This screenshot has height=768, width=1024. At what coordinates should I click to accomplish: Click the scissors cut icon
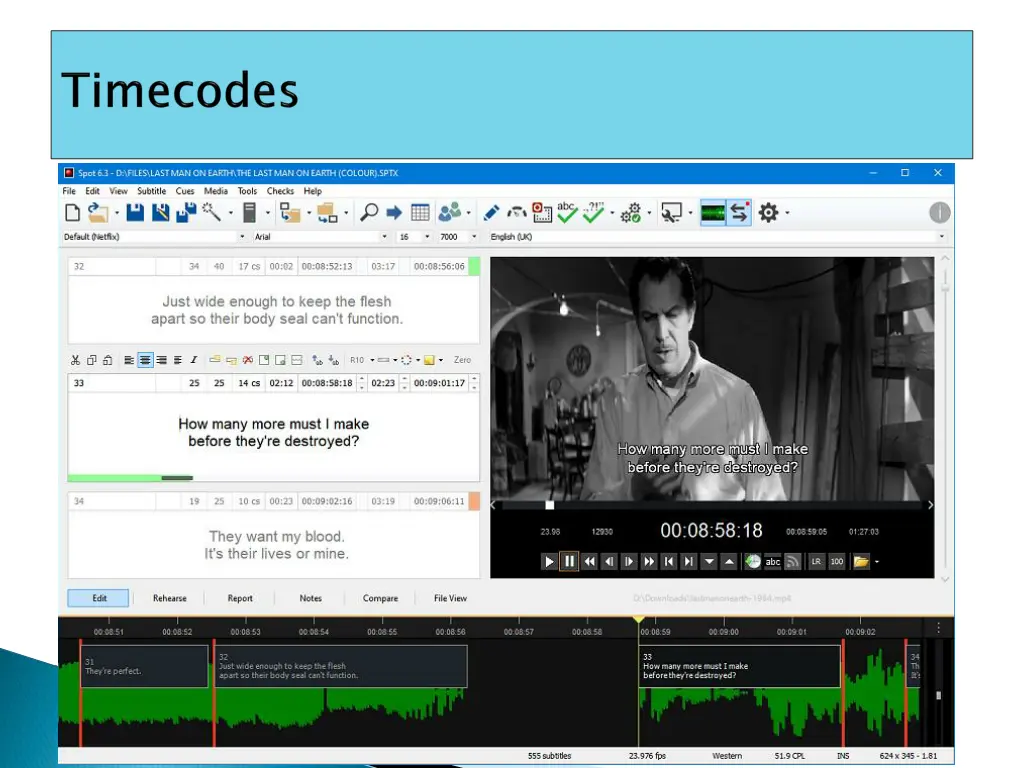coord(76,360)
